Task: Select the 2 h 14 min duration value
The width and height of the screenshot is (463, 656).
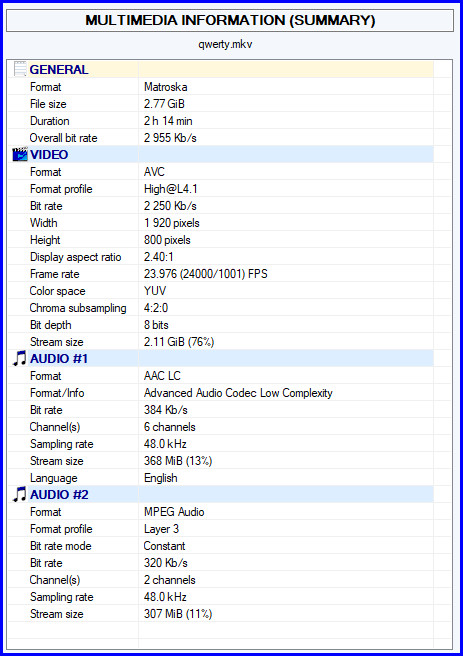Action: point(168,121)
